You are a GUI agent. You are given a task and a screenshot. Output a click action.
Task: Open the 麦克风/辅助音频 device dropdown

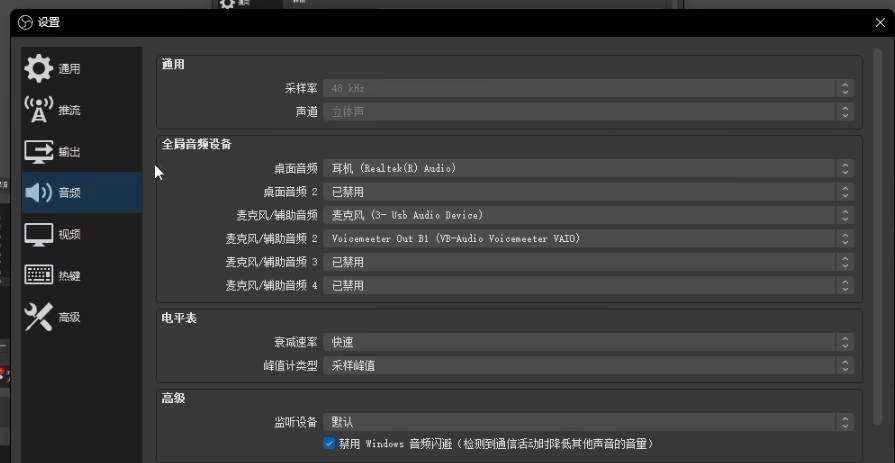(588, 215)
